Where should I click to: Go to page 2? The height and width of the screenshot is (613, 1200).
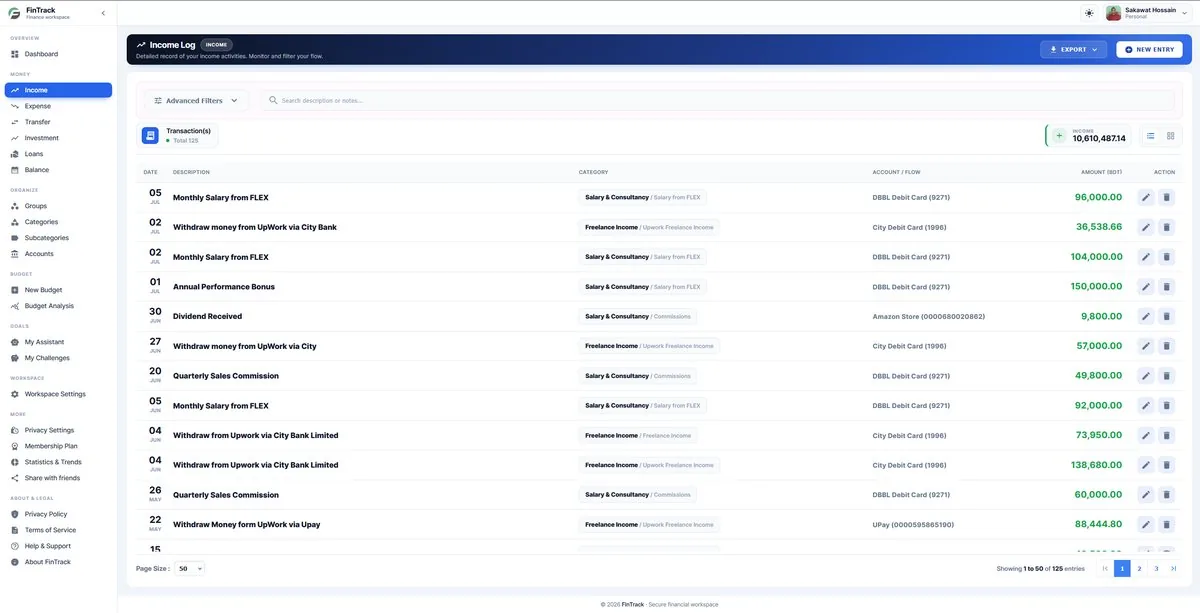(1139, 568)
